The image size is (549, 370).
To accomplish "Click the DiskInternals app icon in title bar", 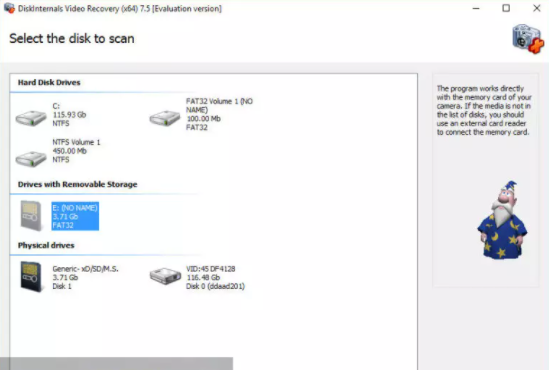I will (x=9, y=8).
